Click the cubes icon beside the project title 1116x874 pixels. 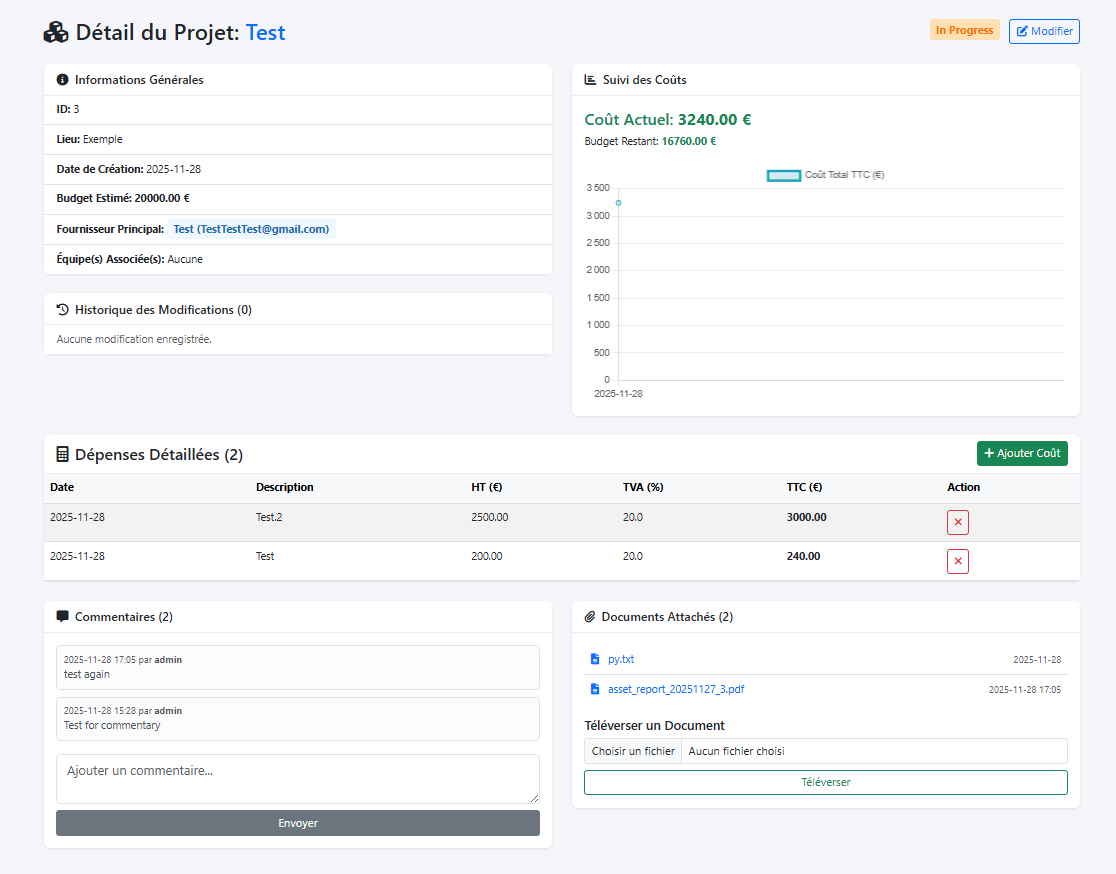56,32
